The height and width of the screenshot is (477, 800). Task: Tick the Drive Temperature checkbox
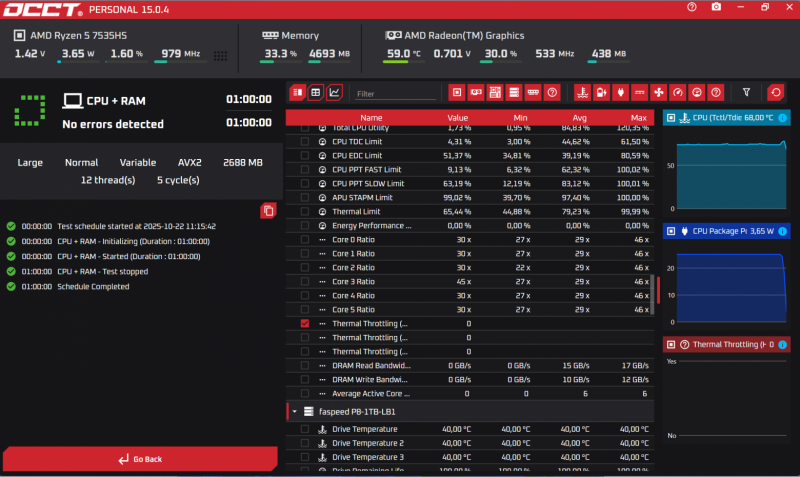click(305, 429)
